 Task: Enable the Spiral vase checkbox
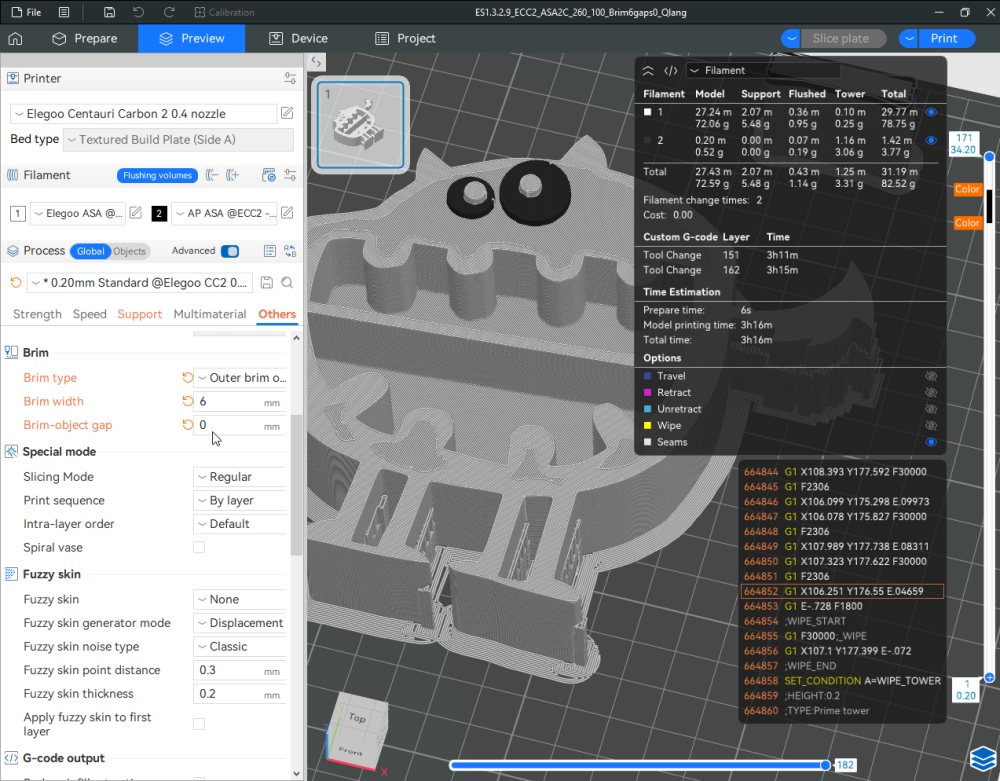pyautogui.click(x=199, y=548)
